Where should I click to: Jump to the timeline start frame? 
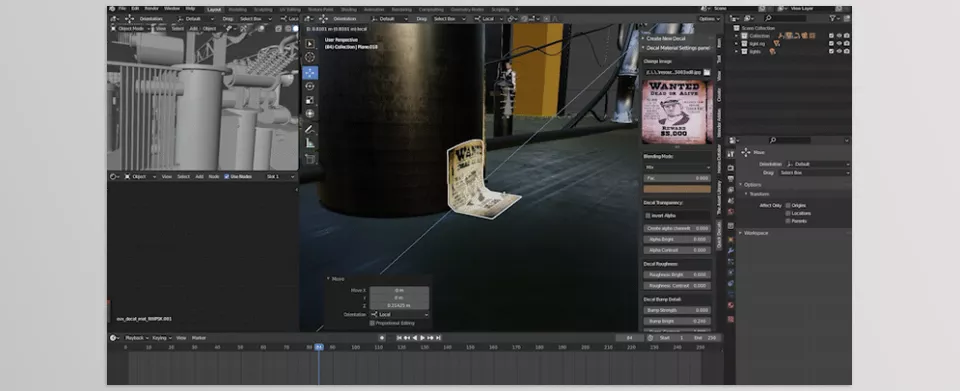pos(399,338)
